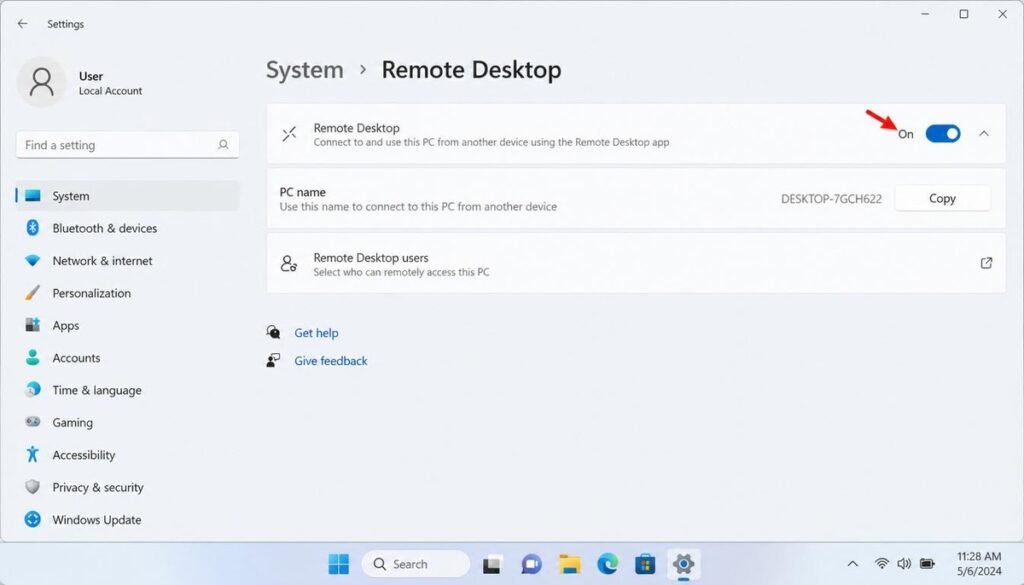This screenshot has width=1024, height=585.
Task: Go to Privacy & security settings
Action: [128, 487]
